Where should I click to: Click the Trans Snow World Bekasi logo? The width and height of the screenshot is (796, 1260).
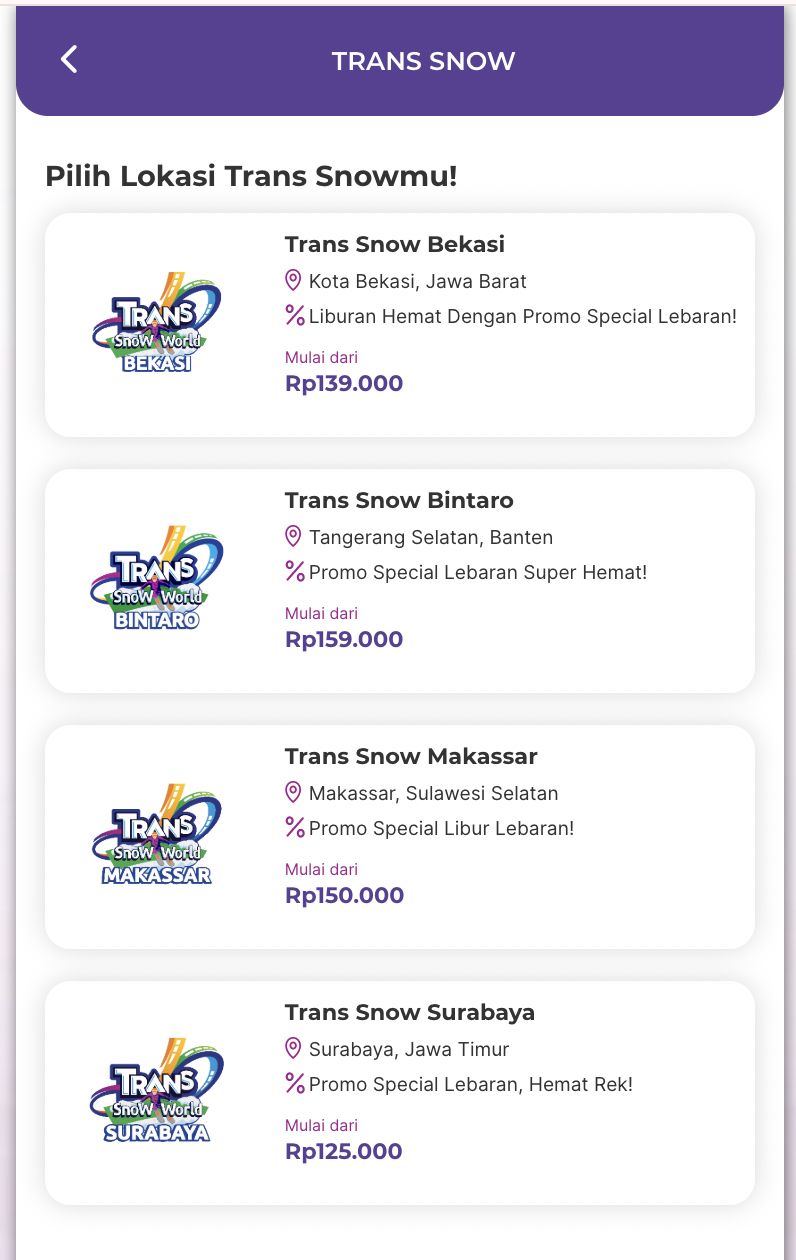pyautogui.click(x=156, y=323)
